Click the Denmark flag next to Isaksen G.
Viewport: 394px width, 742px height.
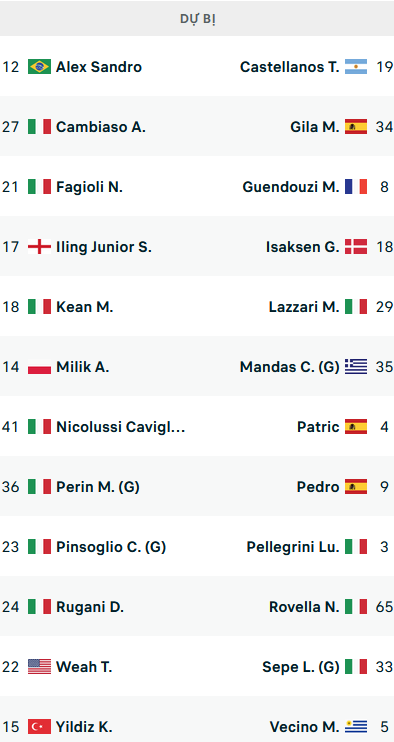point(356,247)
